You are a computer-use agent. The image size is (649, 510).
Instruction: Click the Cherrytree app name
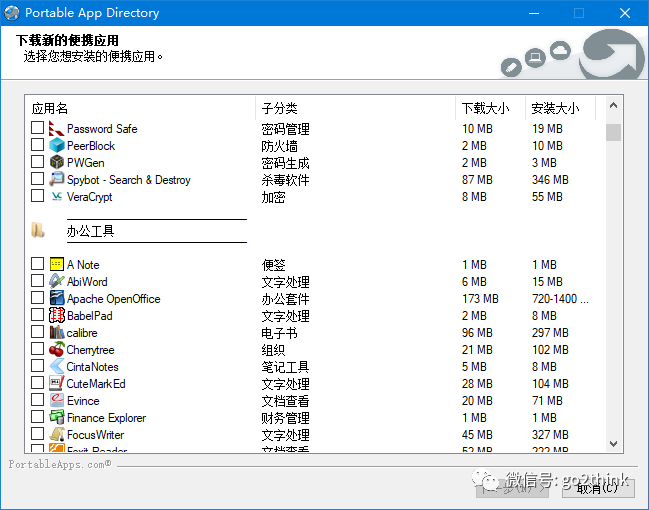(90, 350)
